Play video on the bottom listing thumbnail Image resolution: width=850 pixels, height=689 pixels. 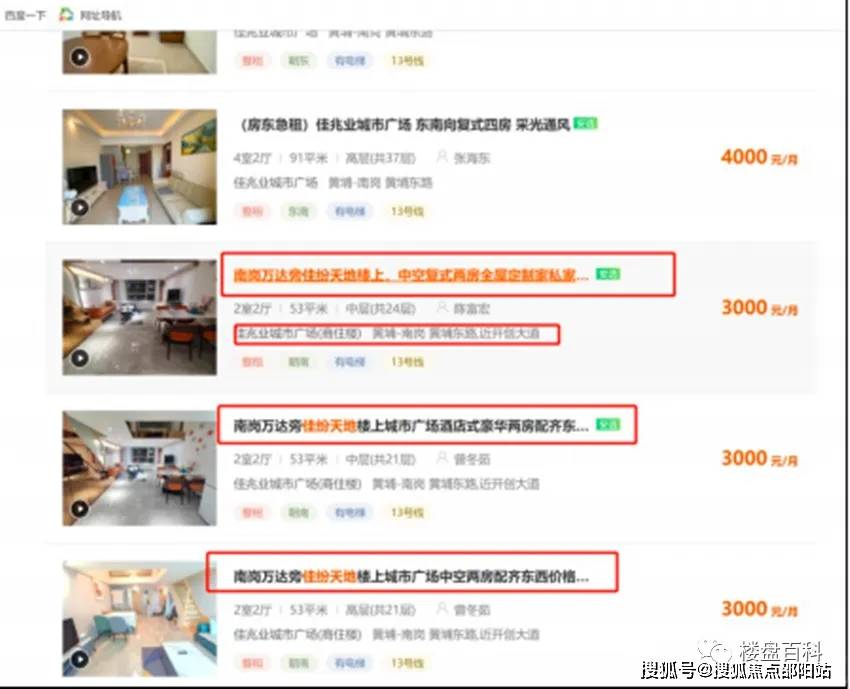pos(80,659)
